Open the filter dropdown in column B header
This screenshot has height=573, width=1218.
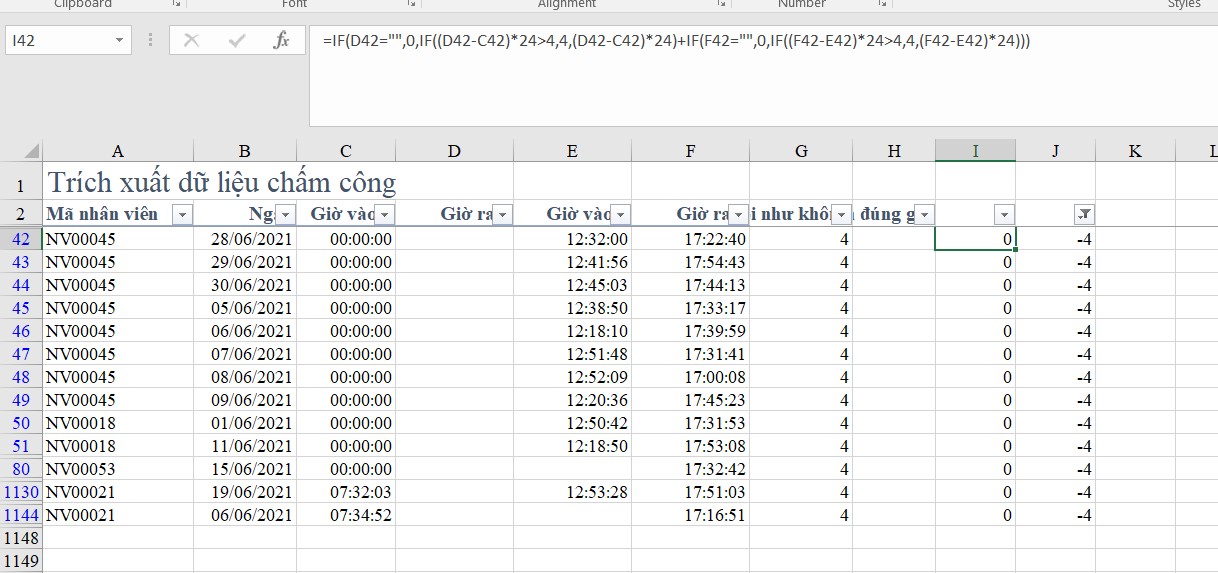pyautogui.click(x=285, y=214)
